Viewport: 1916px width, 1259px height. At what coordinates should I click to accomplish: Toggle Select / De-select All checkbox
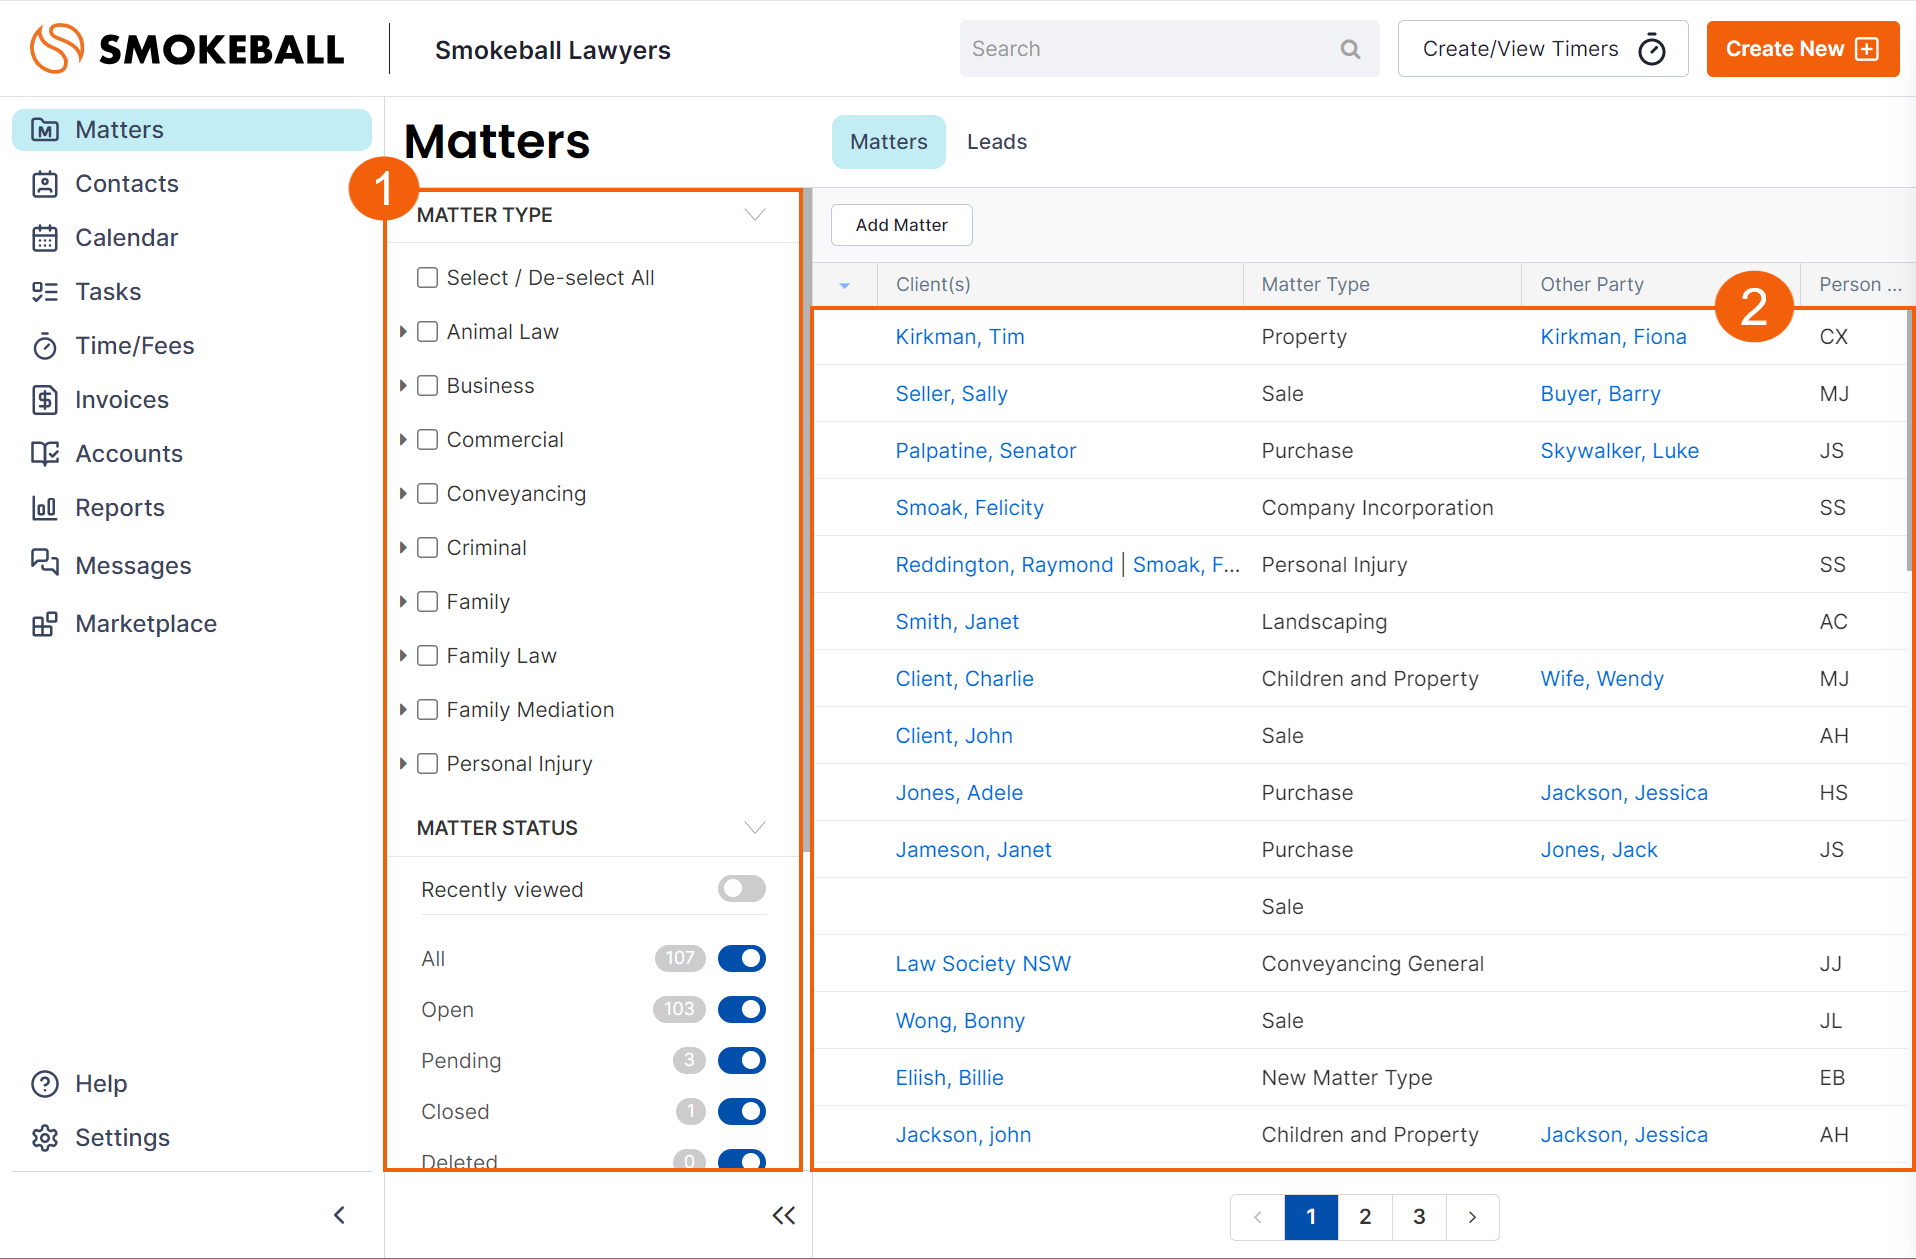click(x=428, y=278)
